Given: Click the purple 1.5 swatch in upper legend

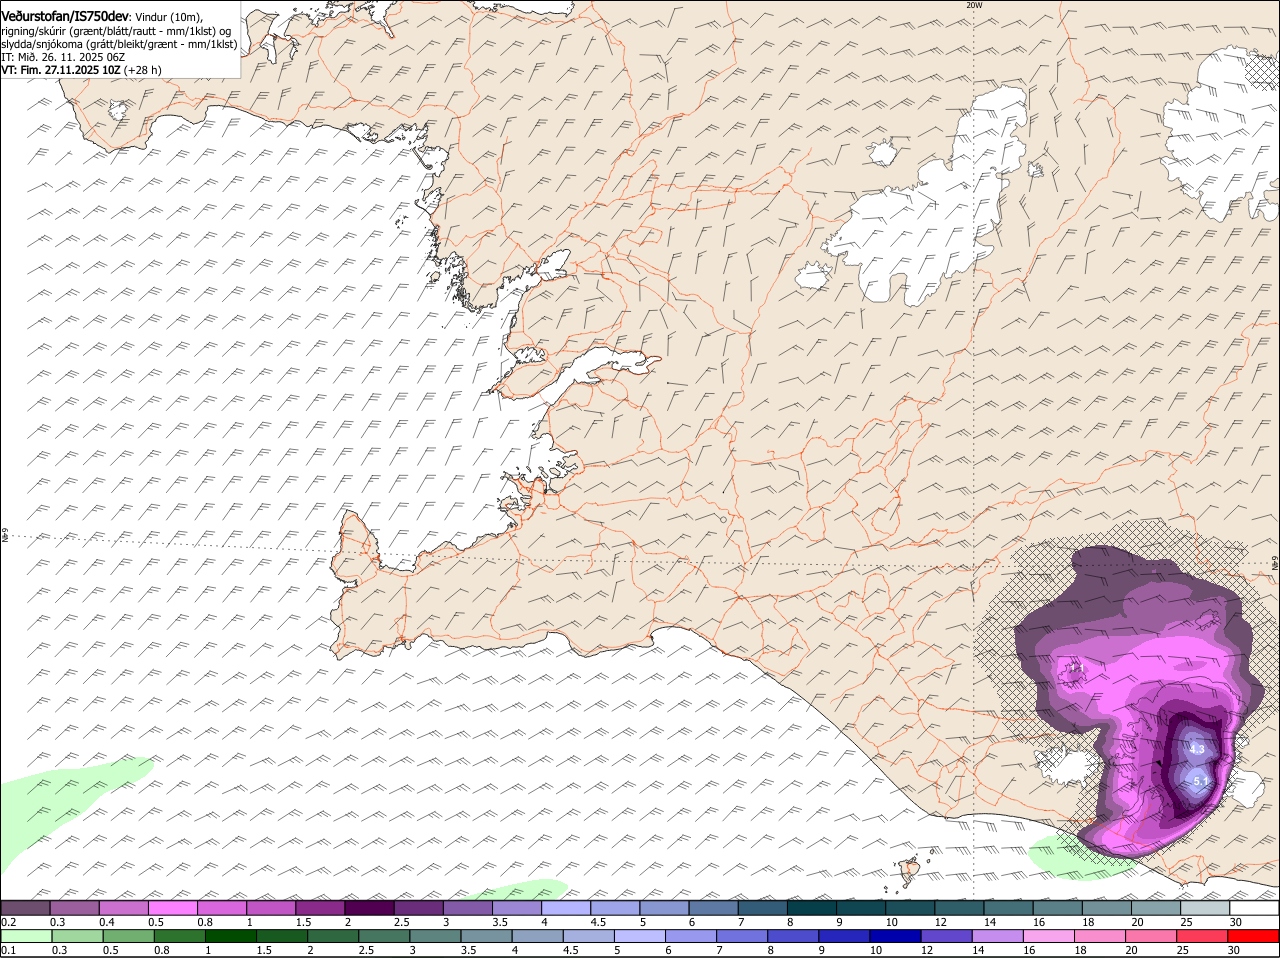Looking at the screenshot, I should 320,908.
